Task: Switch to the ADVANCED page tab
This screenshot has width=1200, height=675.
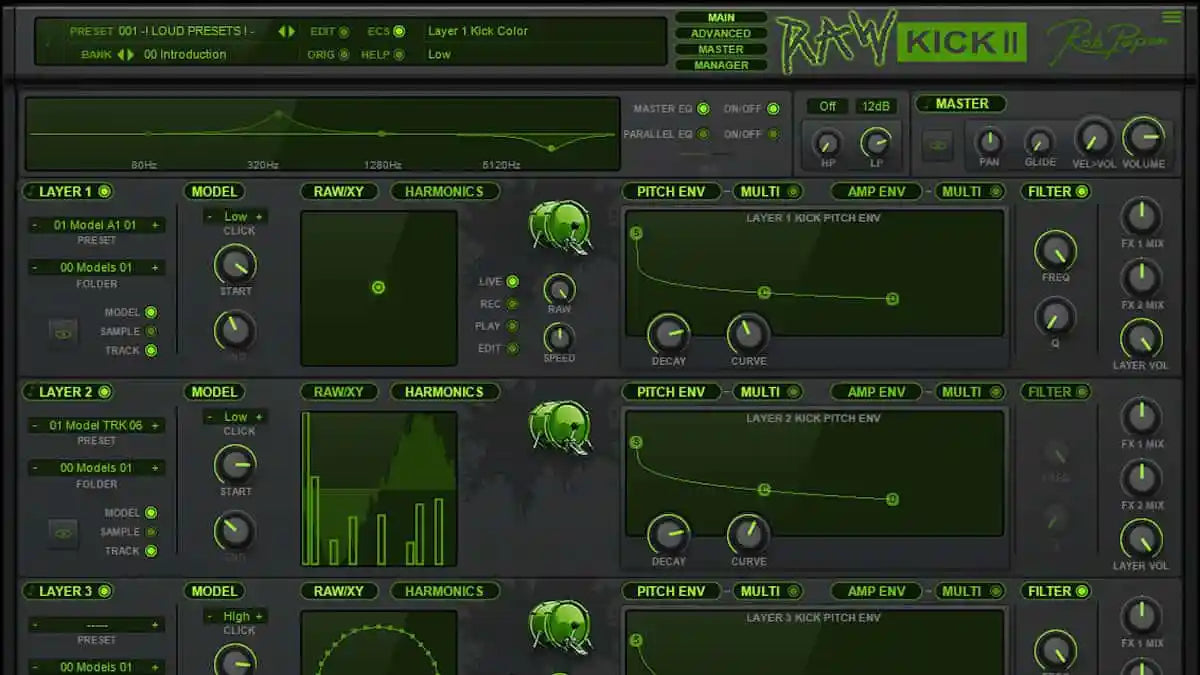Action: coord(721,33)
